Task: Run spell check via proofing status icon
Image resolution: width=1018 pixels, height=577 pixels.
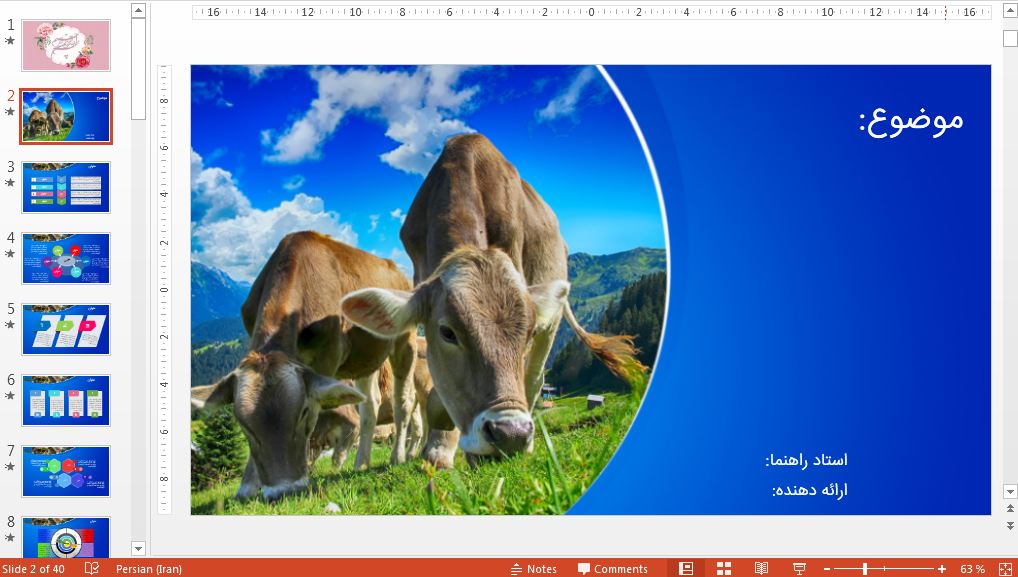Action: pos(91,568)
